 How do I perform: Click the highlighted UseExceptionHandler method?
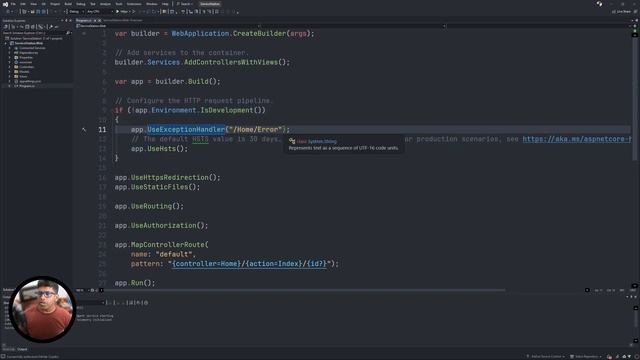[x=186, y=129]
